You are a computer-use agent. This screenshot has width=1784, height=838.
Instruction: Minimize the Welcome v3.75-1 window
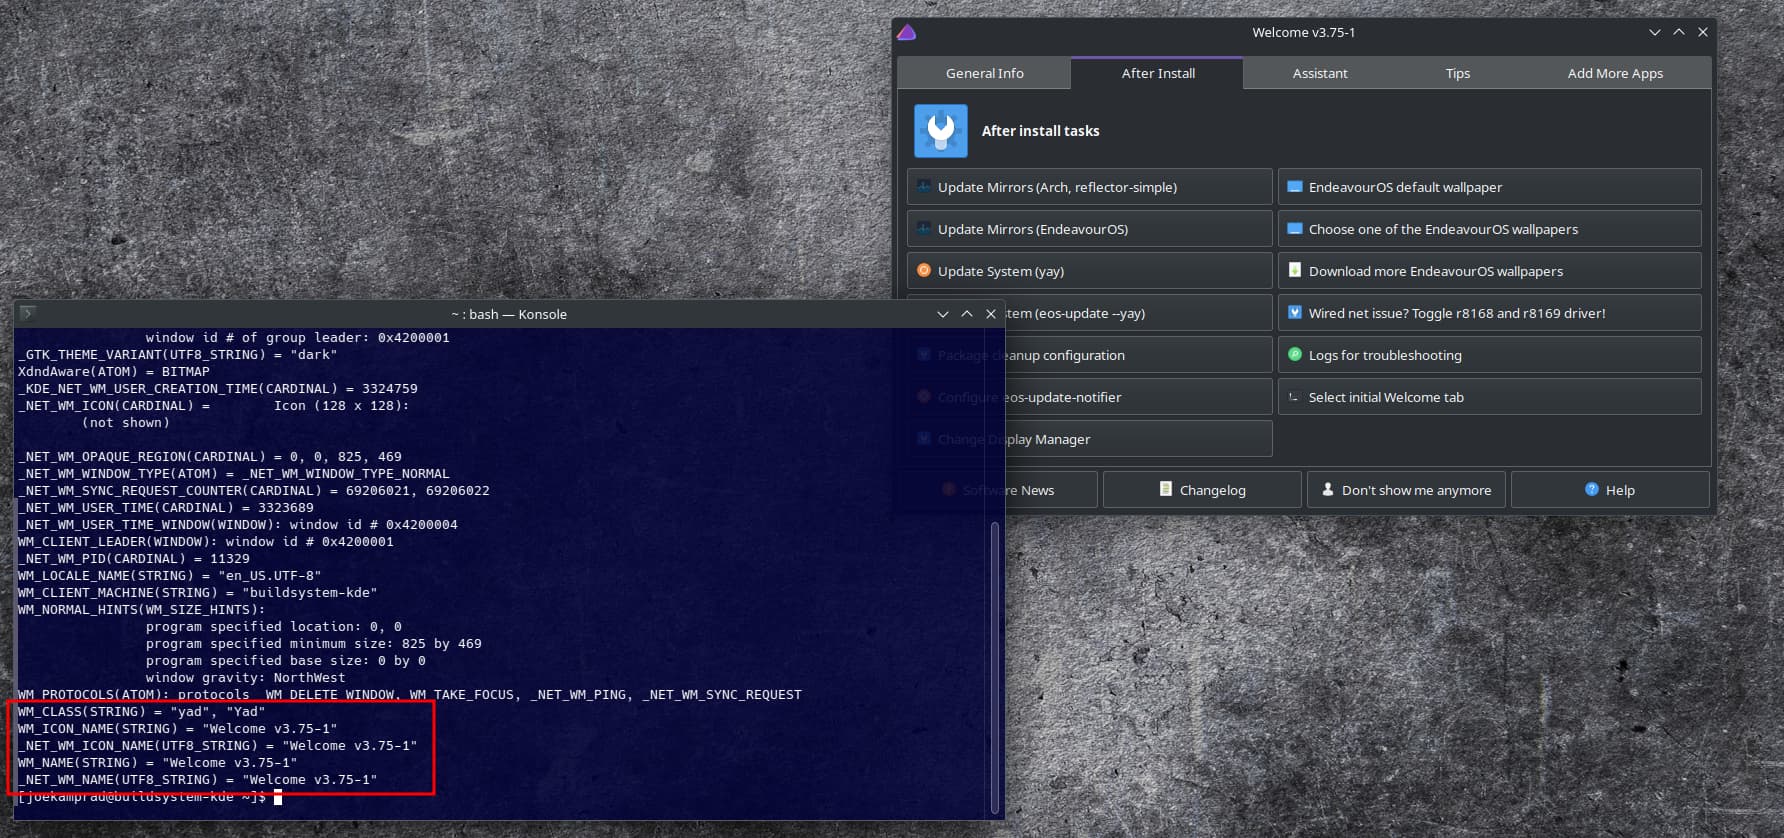click(1655, 32)
